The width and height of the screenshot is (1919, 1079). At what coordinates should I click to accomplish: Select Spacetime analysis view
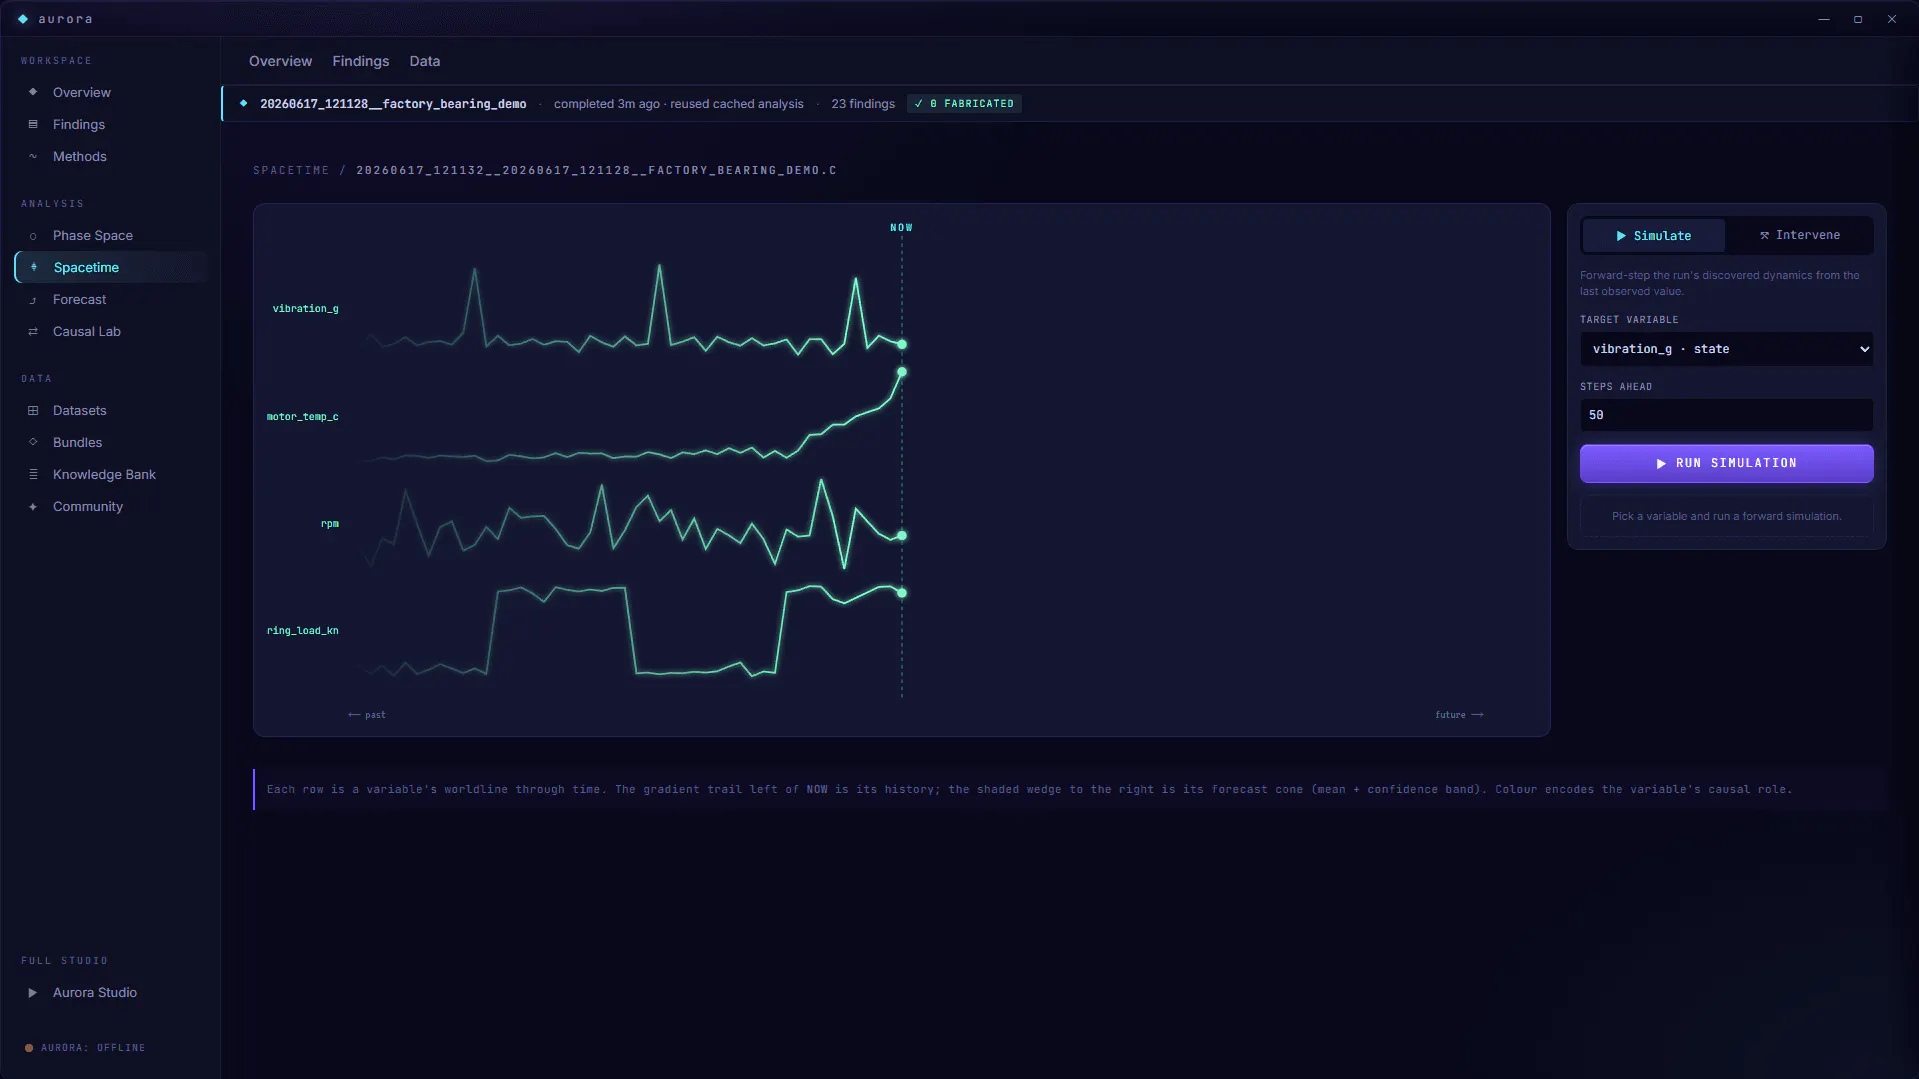(112, 267)
